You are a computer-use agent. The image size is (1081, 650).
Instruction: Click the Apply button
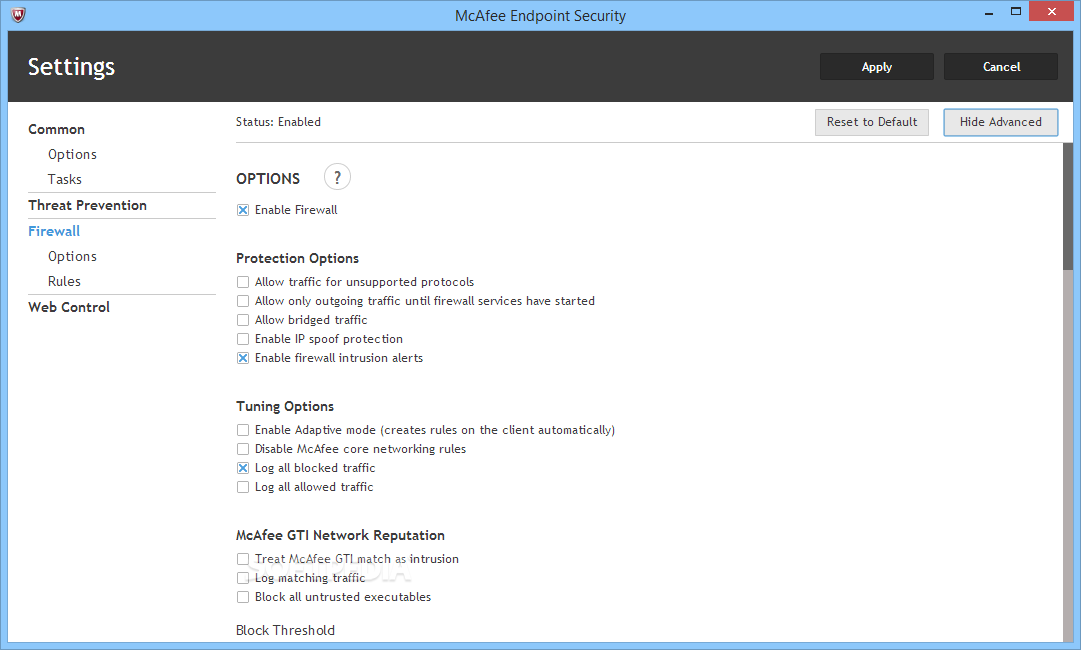click(876, 67)
